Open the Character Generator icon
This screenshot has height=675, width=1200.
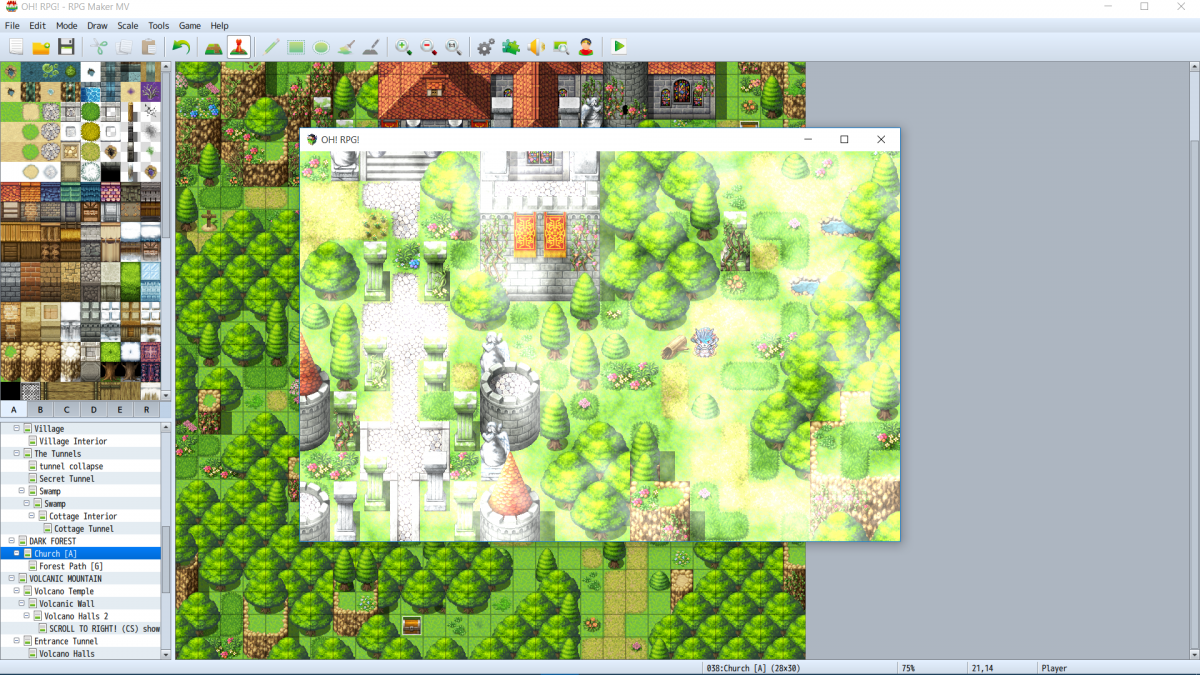[586, 46]
